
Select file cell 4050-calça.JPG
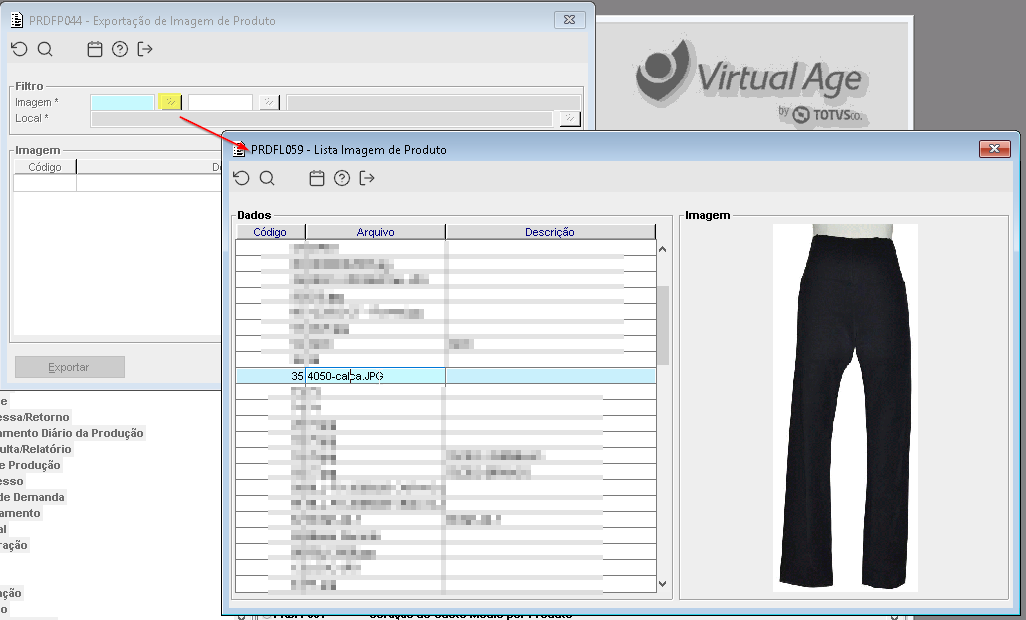click(375, 376)
